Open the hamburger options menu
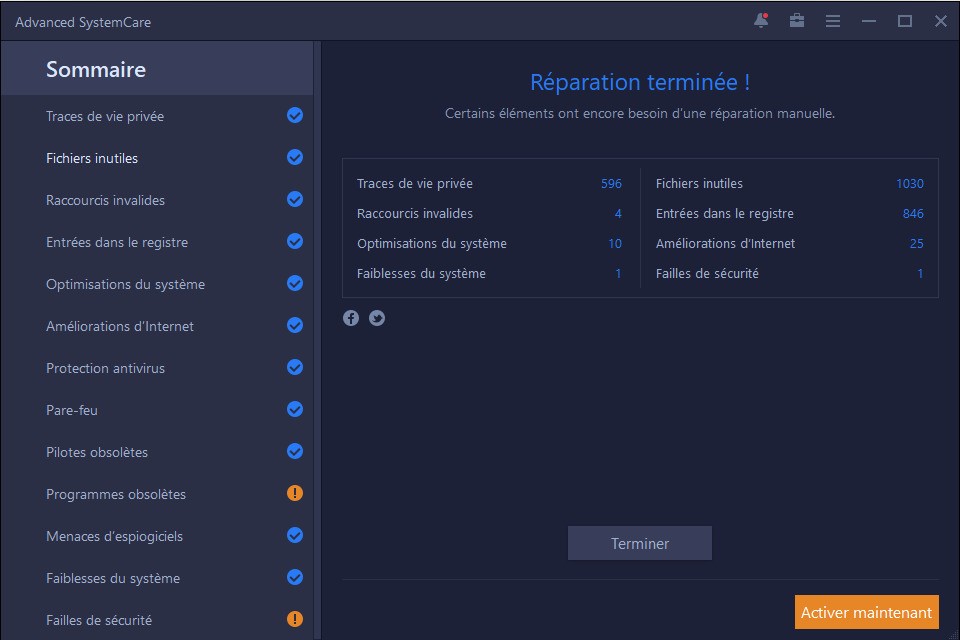Screen dimensions: 960x640 pyautogui.click(x=833, y=21)
